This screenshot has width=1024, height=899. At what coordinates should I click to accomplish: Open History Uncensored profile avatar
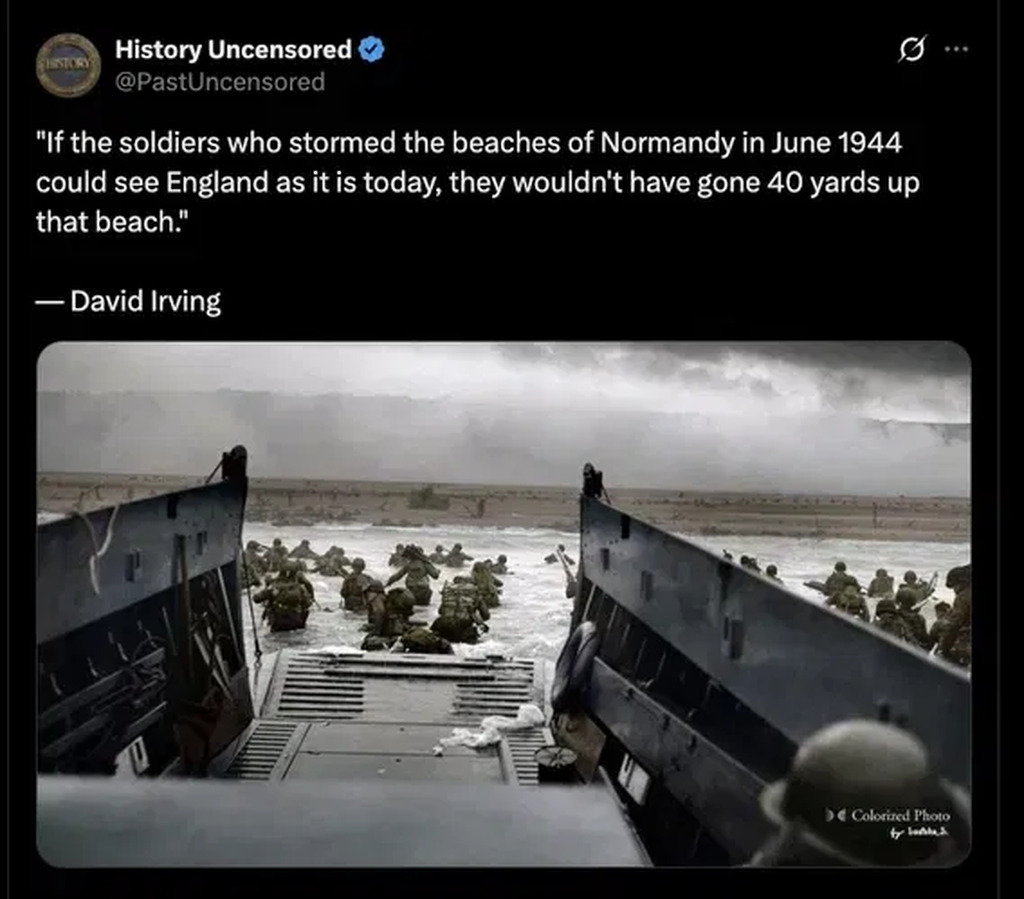pos(68,65)
